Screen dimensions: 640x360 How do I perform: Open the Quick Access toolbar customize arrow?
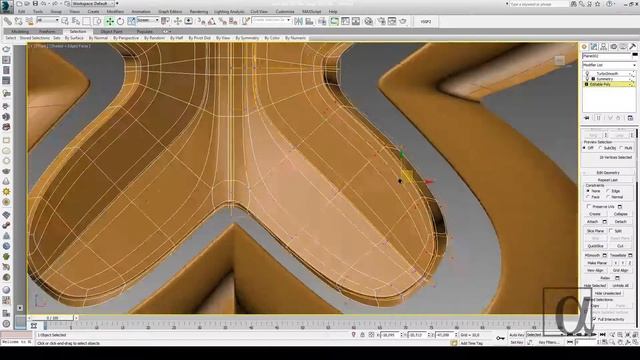[117, 4]
